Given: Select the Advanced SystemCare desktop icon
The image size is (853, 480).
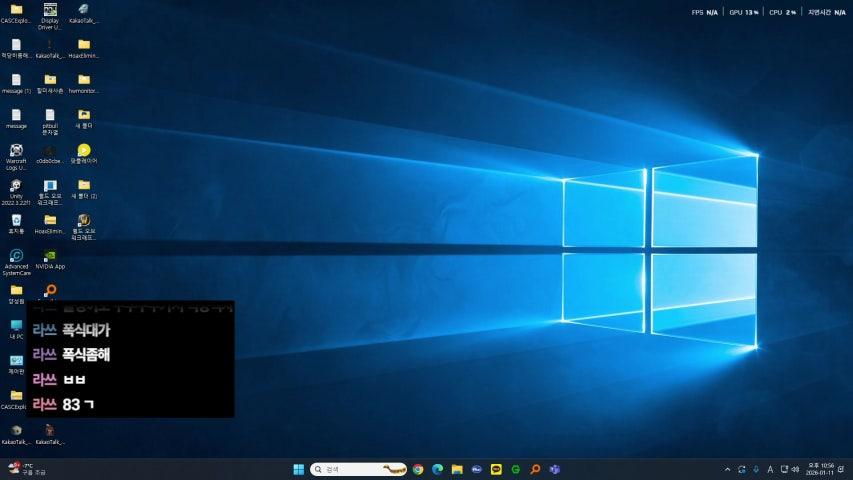Looking at the screenshot, I should pyautogui.click(x=16, y=256).
